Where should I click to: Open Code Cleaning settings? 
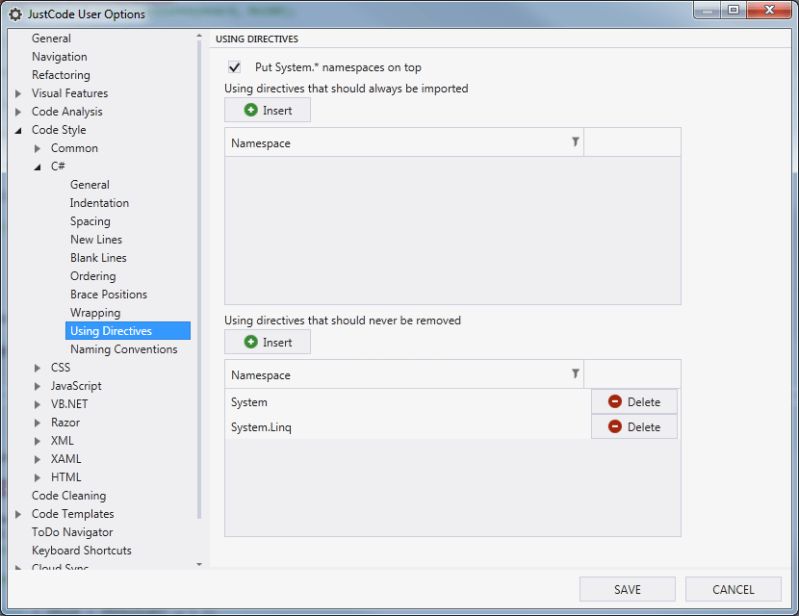click(69, 496)
